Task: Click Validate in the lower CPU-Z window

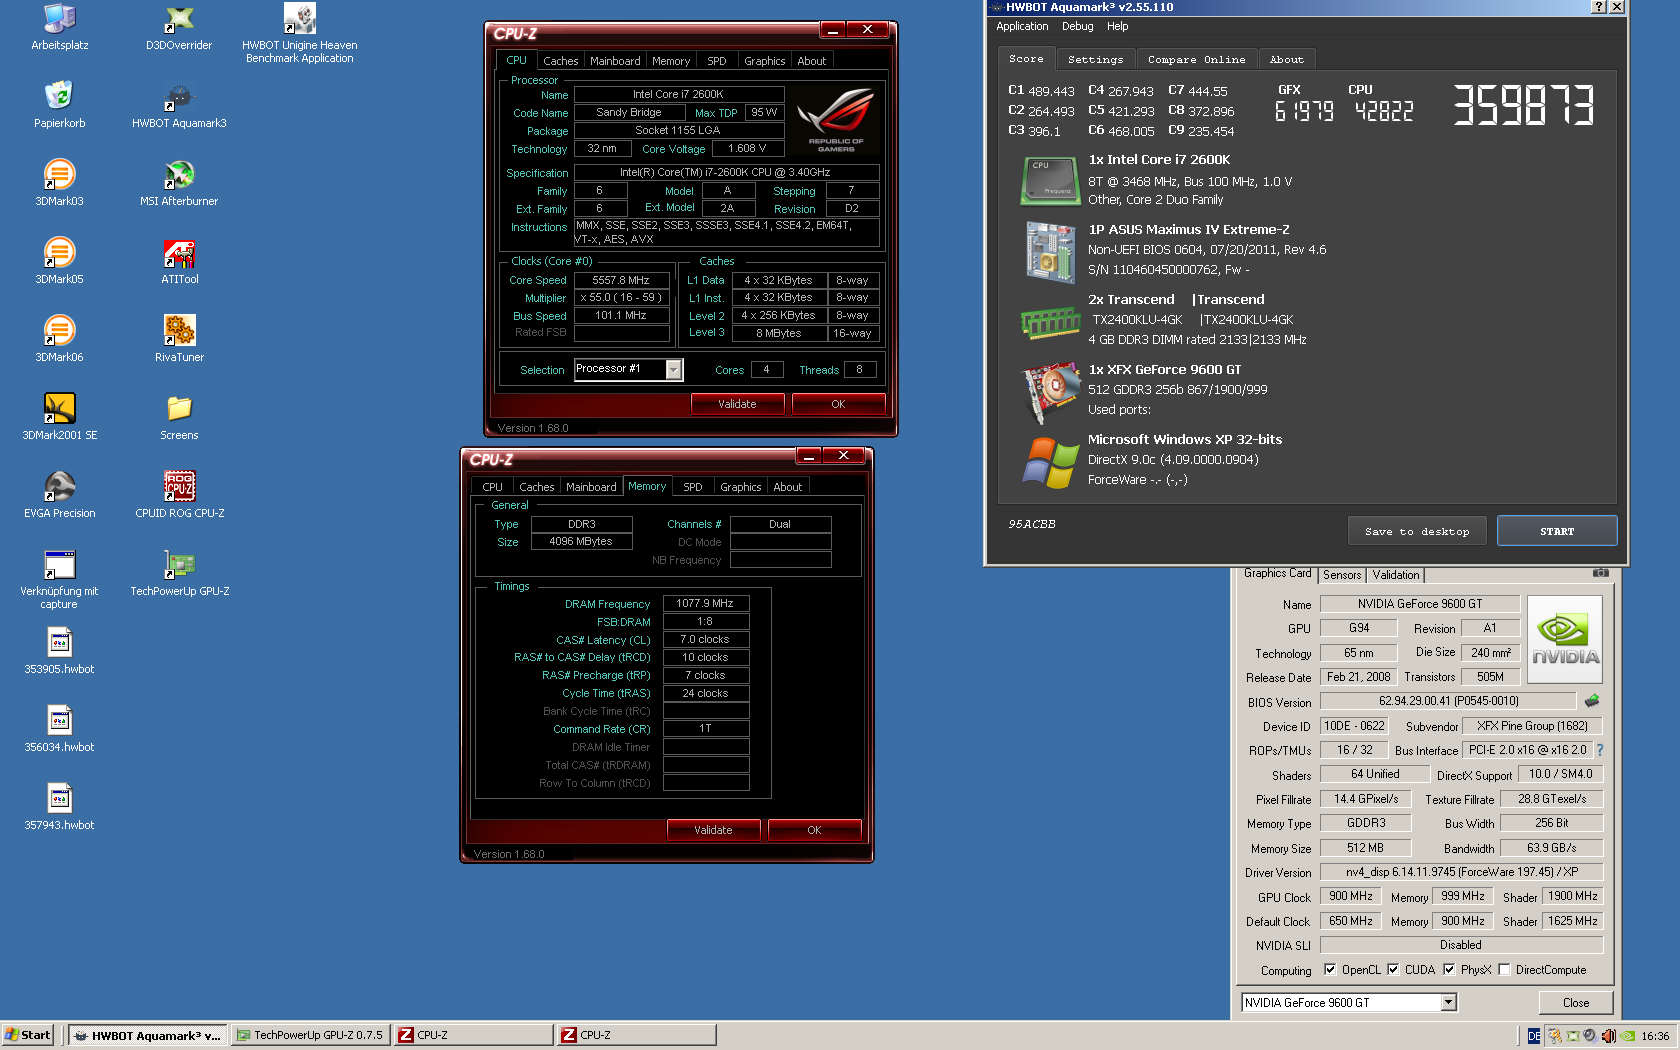Action: point(713,830)
